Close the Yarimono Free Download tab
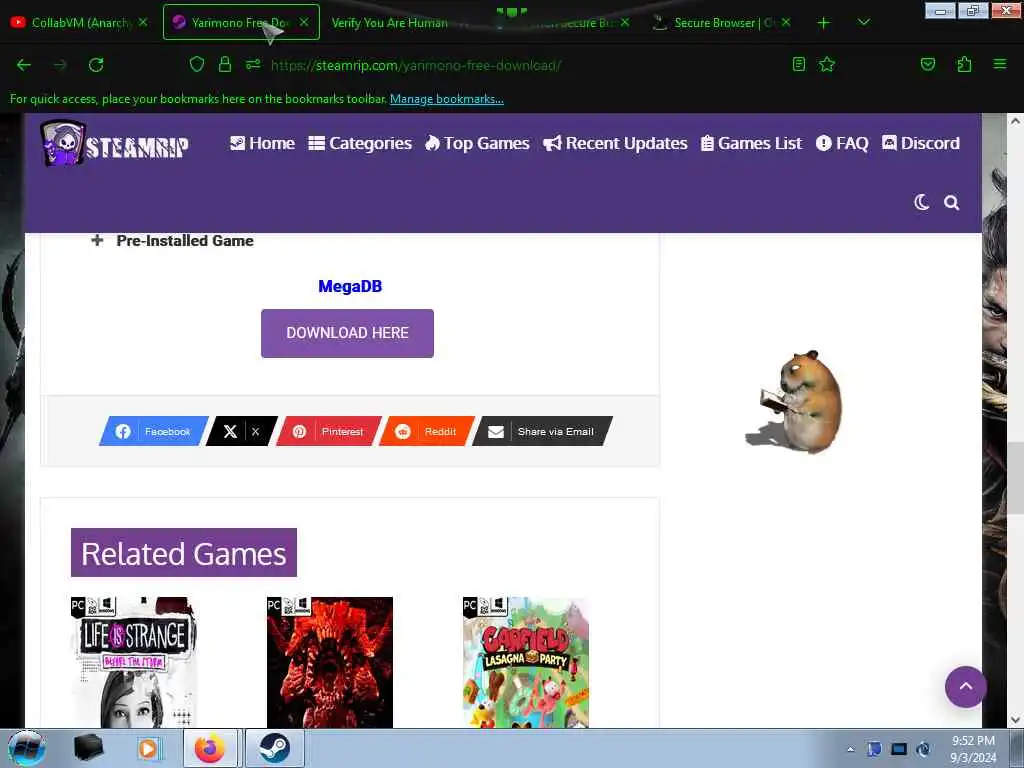 click(x=304, y=22)
